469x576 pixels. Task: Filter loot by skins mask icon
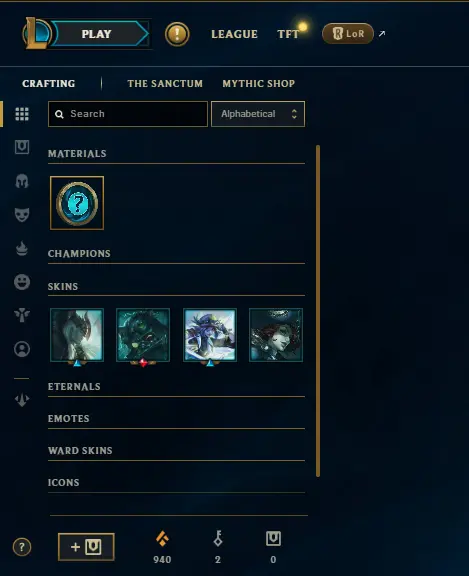[x=22, y=215]
